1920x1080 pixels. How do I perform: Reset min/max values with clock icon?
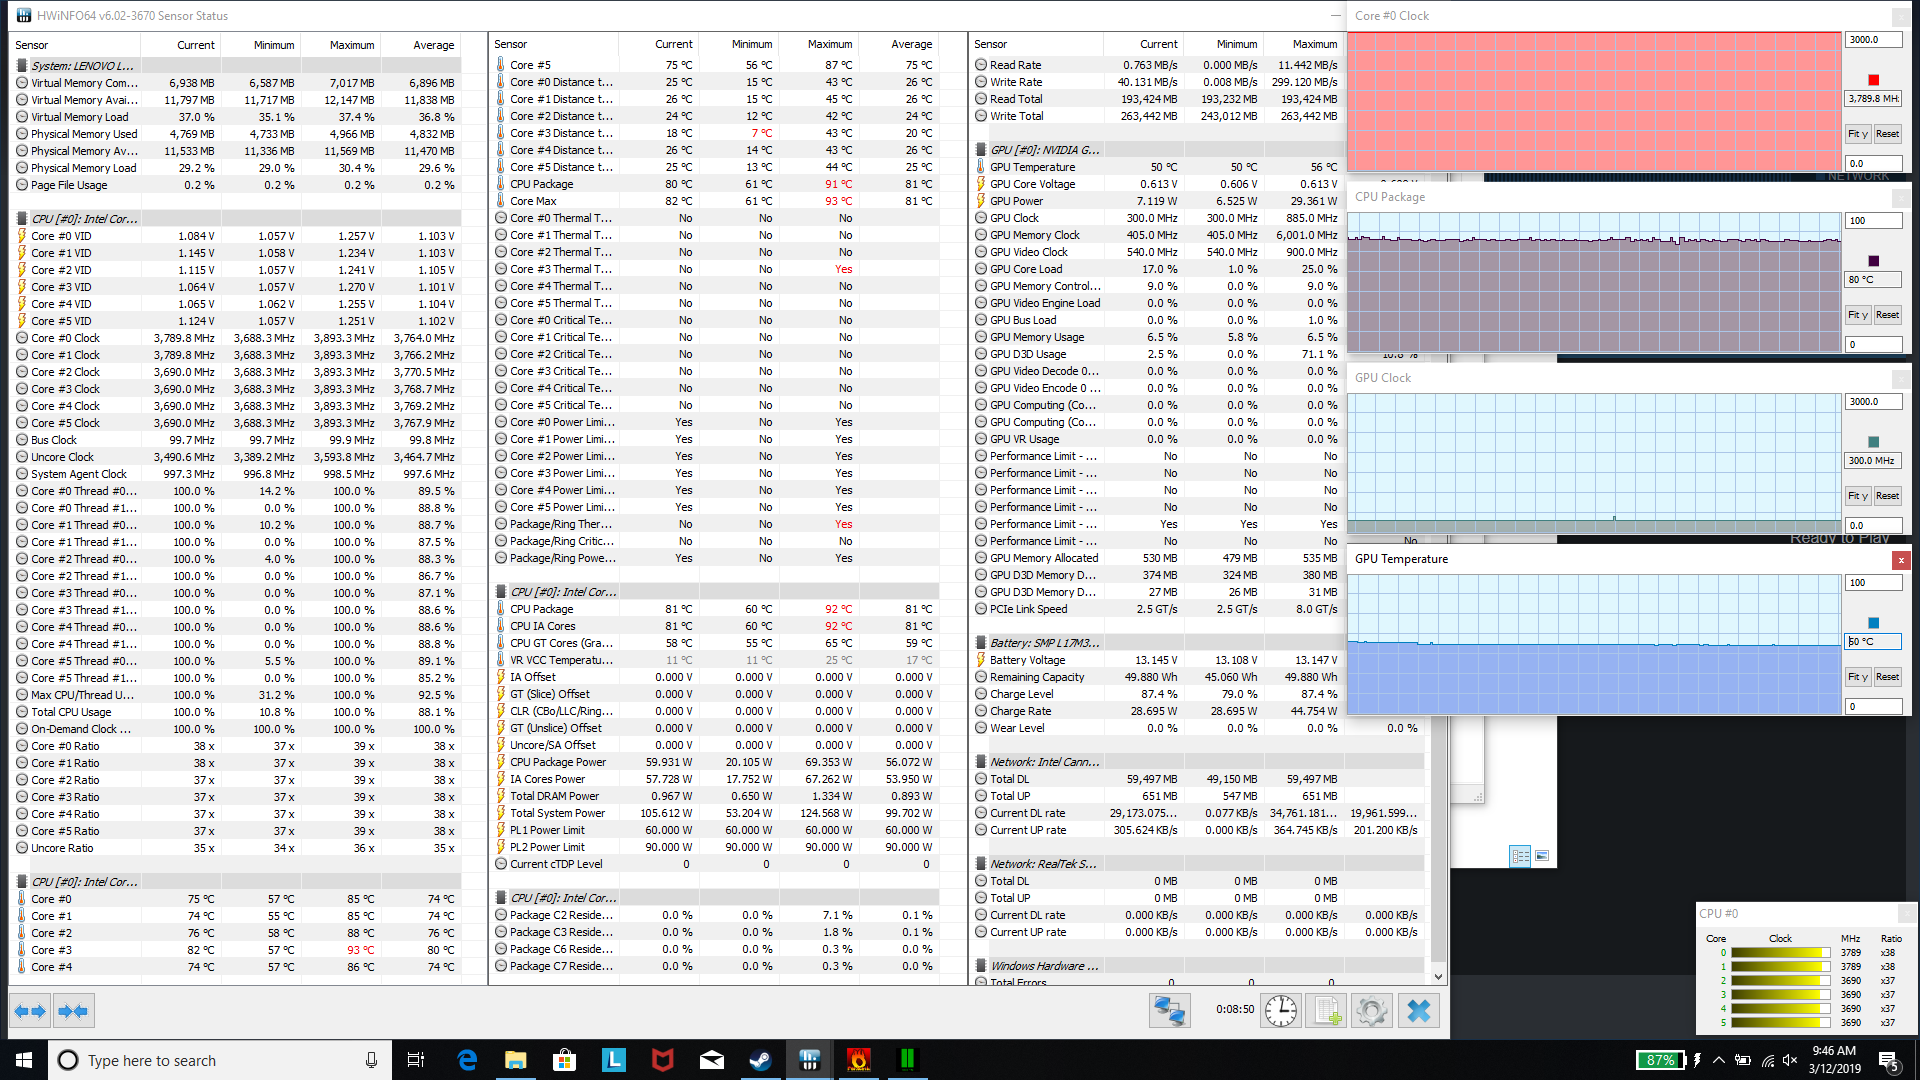[1280, 1011]
